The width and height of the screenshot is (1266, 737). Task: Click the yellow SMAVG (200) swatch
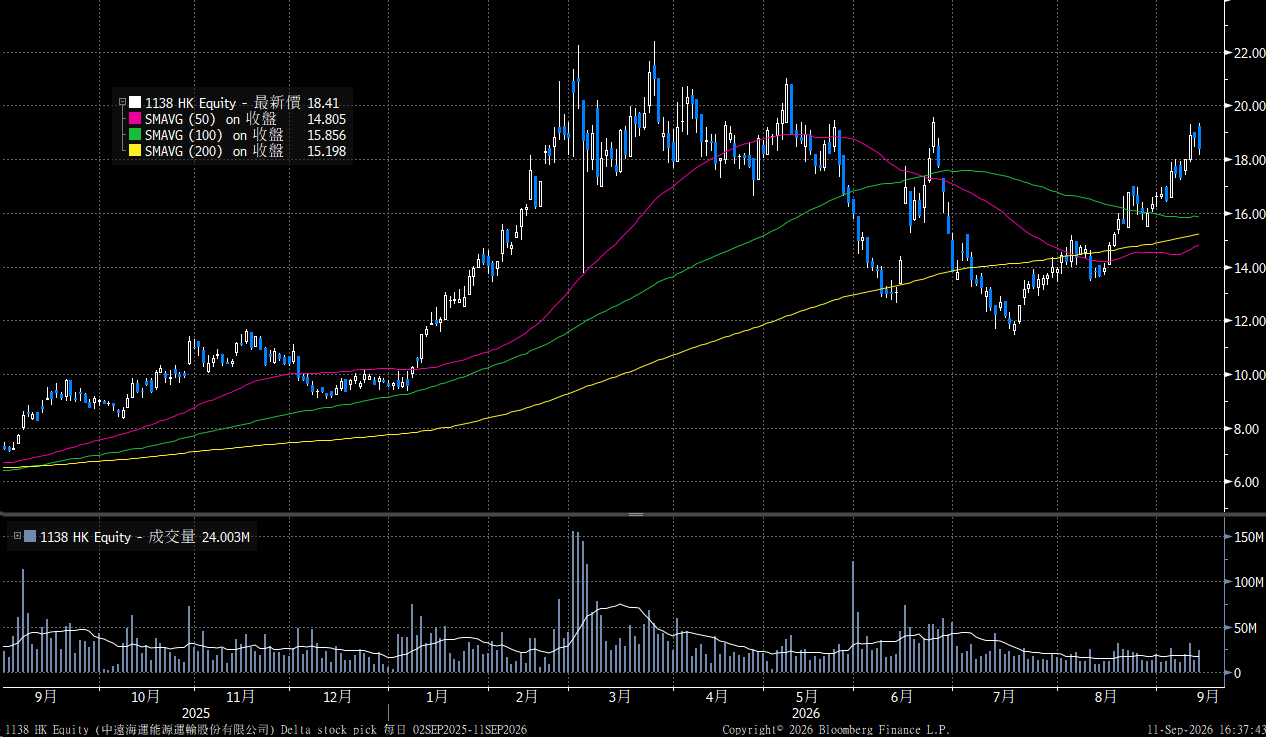135,151
